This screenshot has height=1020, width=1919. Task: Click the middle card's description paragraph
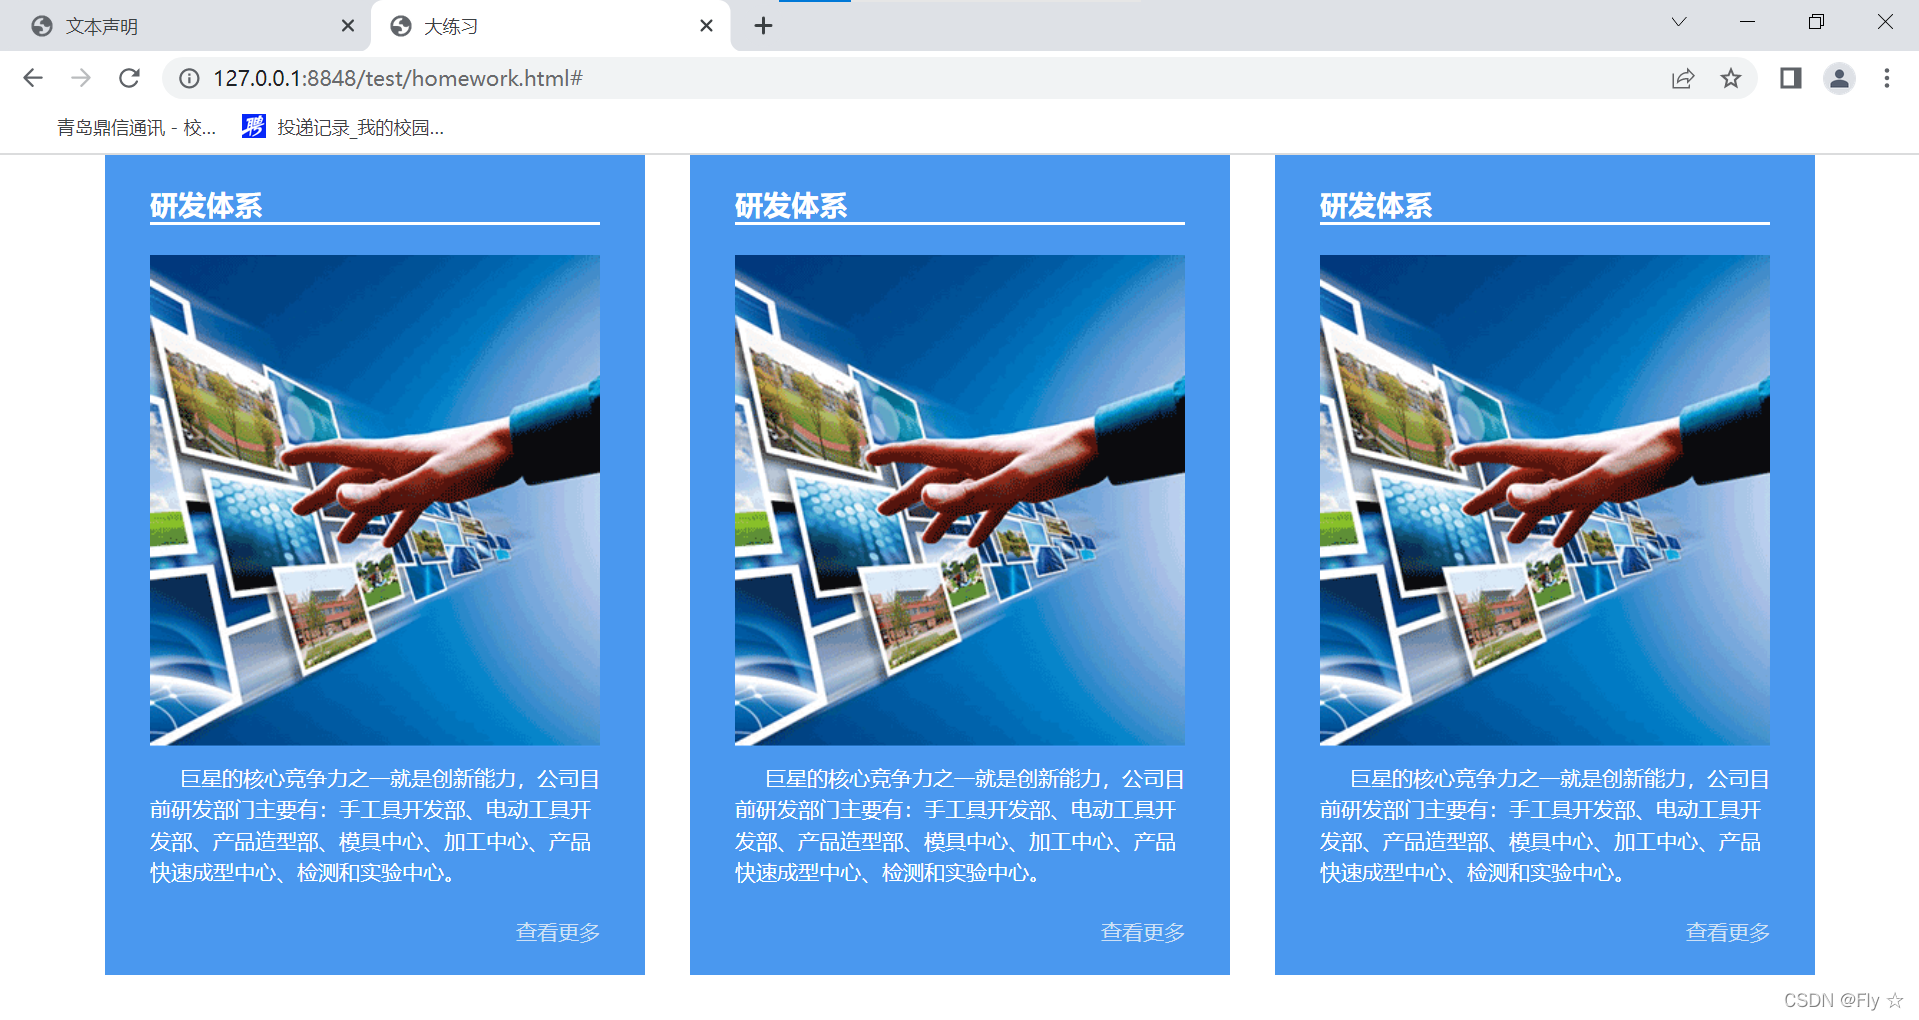coord(960,826)
